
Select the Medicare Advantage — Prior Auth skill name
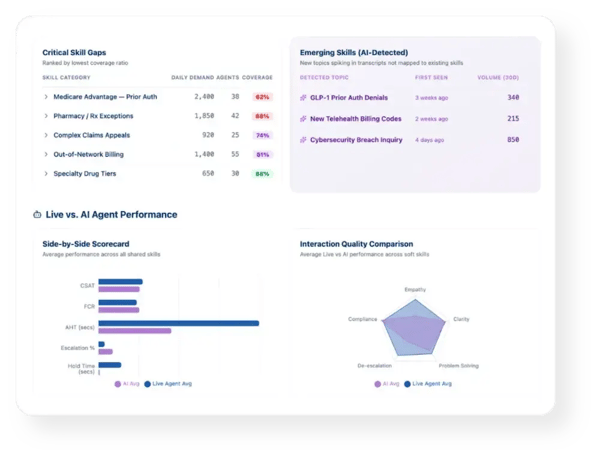(x=105, y=97)
